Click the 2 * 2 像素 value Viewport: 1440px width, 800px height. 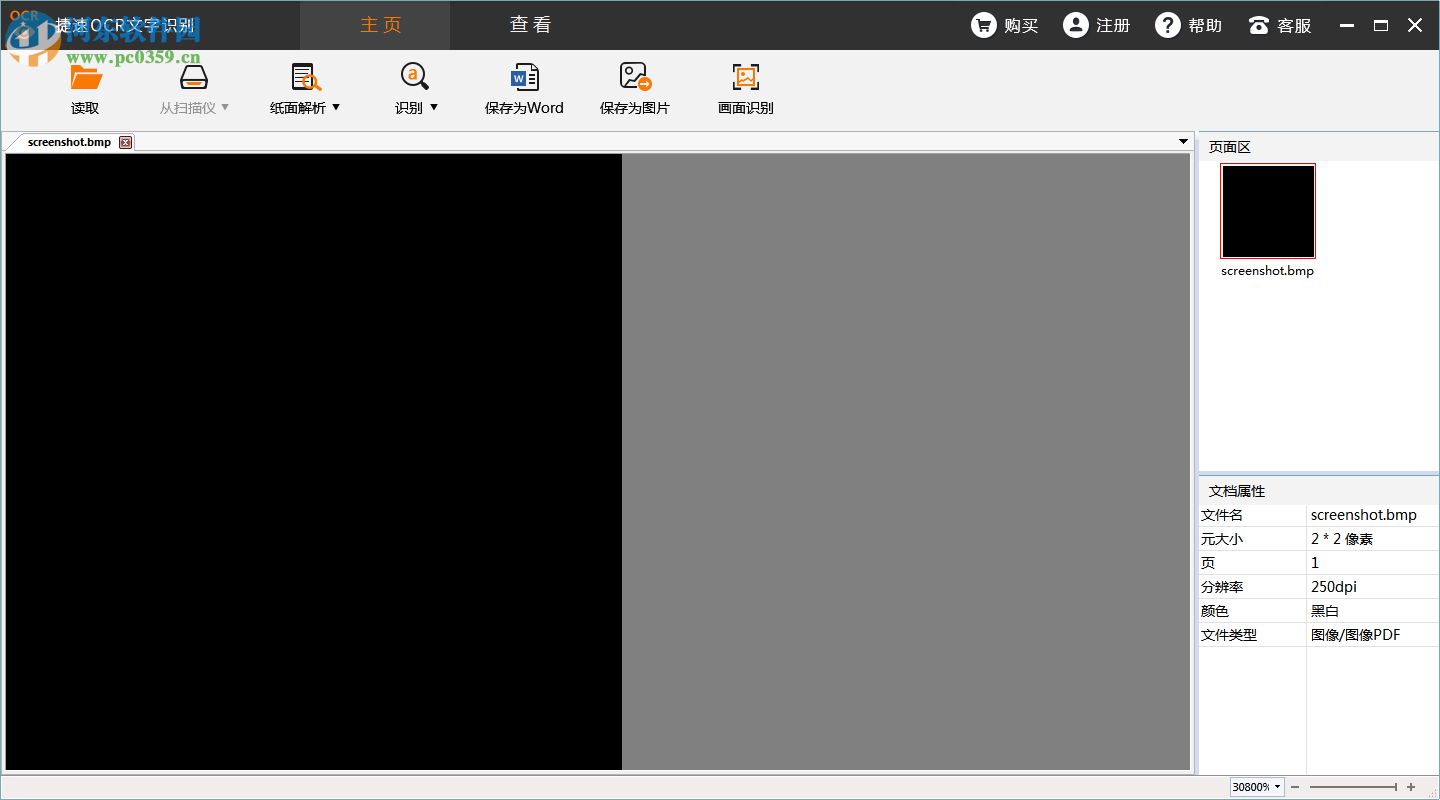click(x=1342, y=539)
